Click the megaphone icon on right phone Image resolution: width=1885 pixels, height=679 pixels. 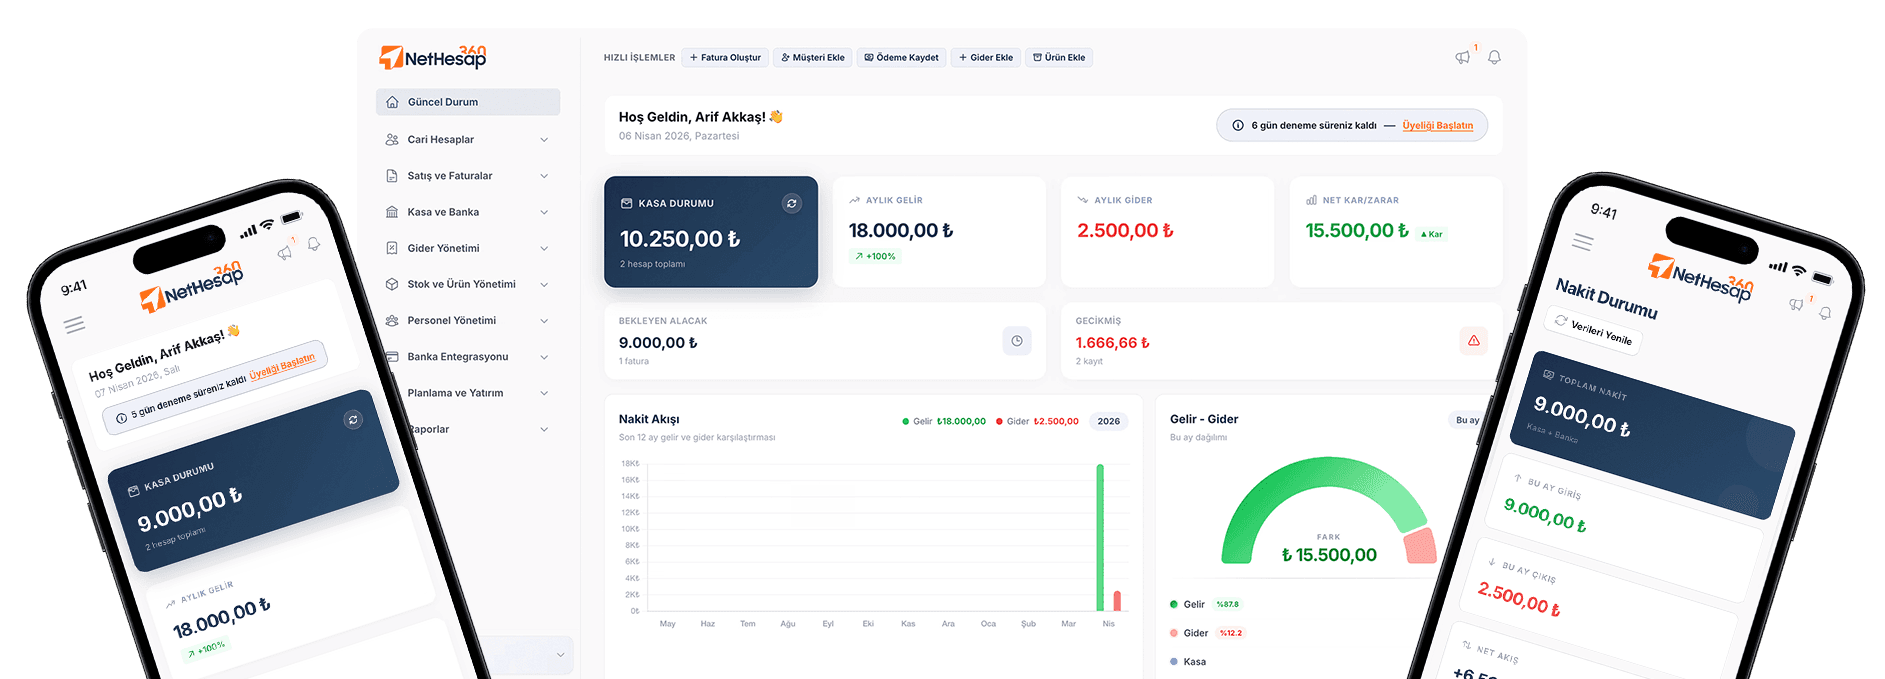coord(1797,304)
